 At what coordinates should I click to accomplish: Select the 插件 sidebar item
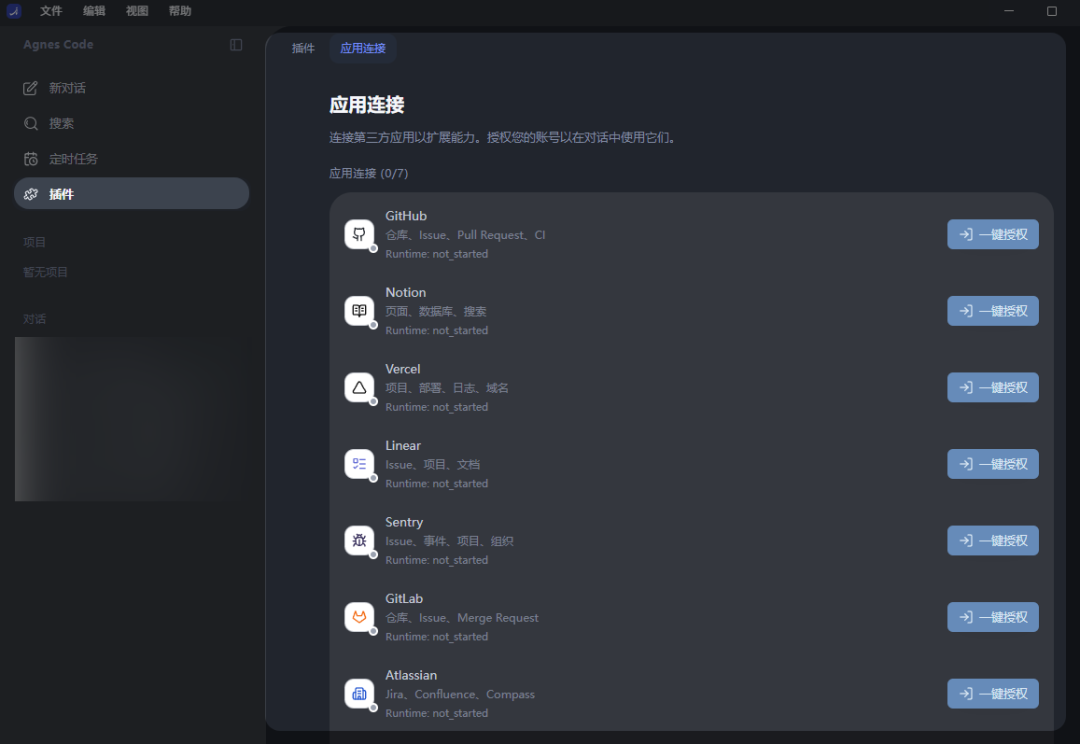pos(131,194)
